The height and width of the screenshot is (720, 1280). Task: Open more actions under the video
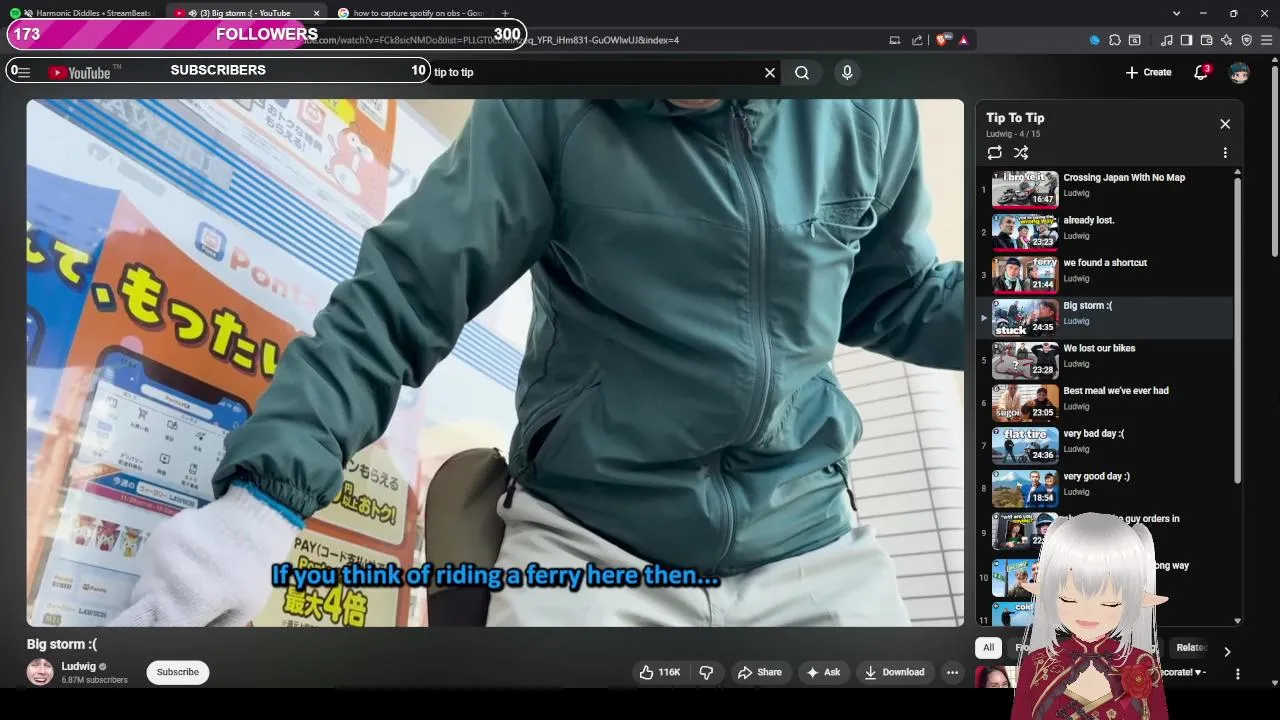[952, 672]
